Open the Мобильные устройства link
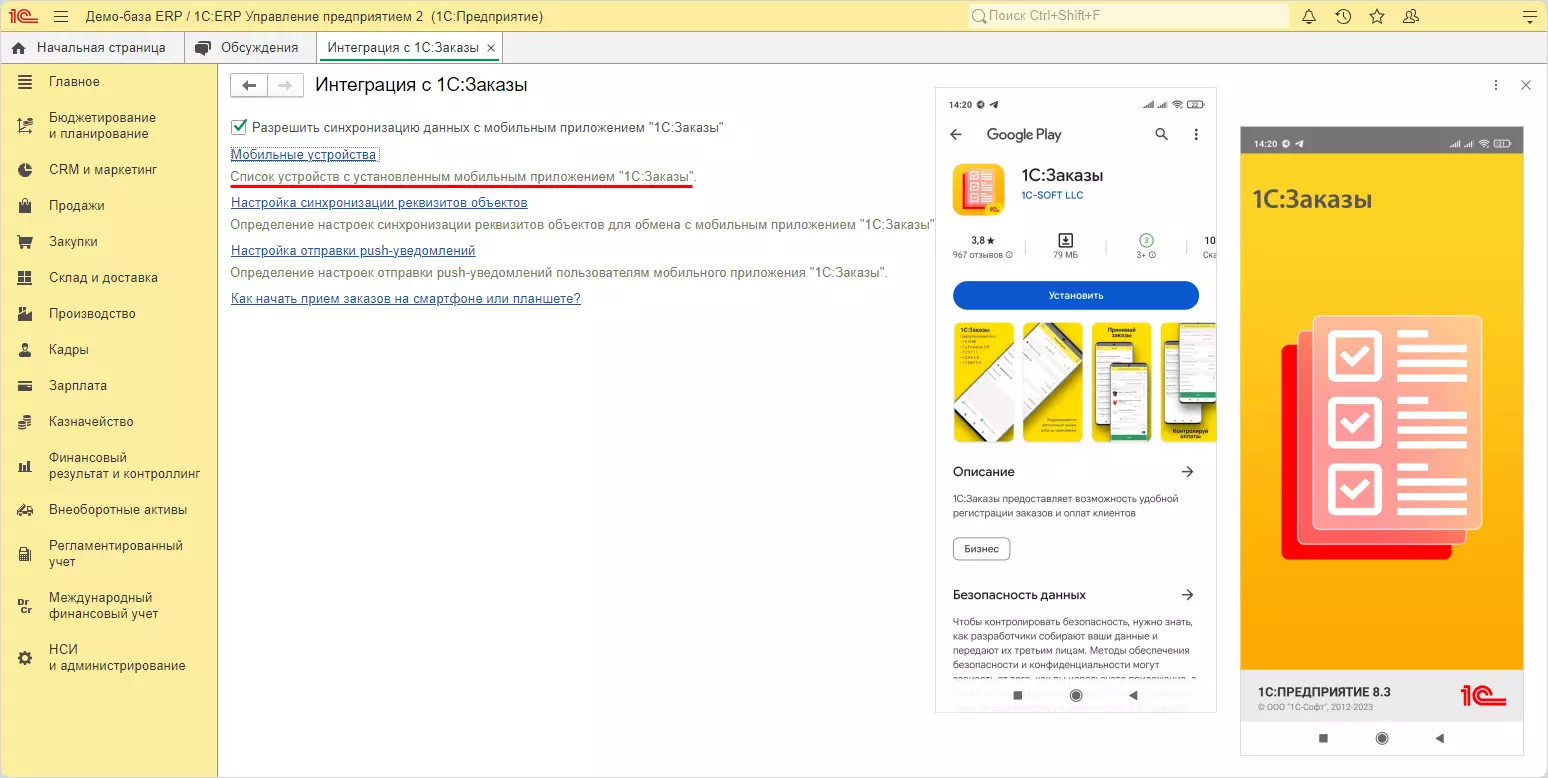The image size is (1548, 778). click(304, 155)
